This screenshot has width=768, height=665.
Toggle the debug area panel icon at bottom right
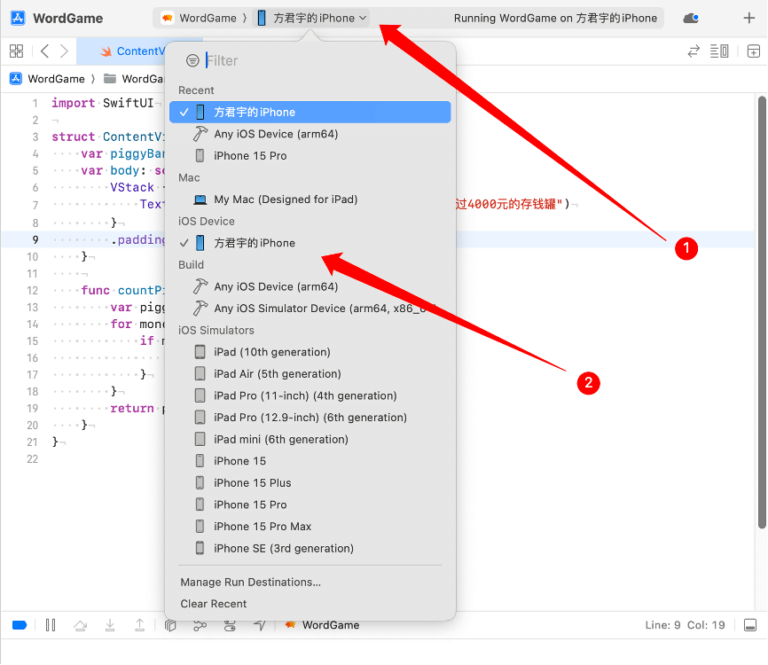coord(750,625)
